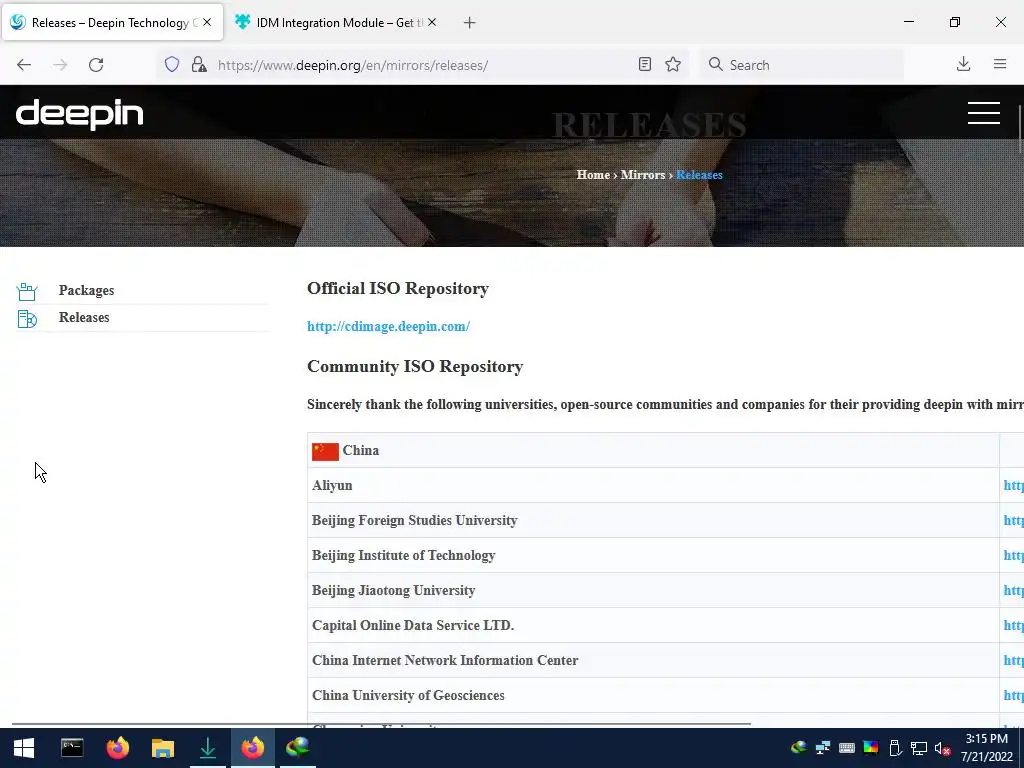Click the IDM icon in system tray

[x=798, y=748]
